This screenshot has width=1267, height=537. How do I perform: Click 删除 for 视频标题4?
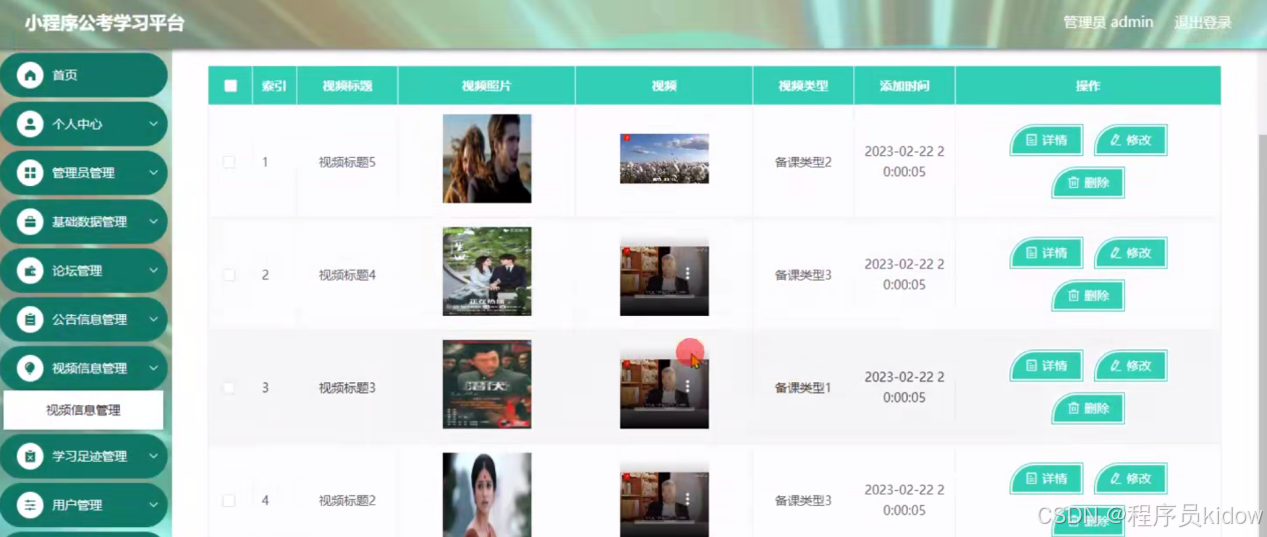1088,296
